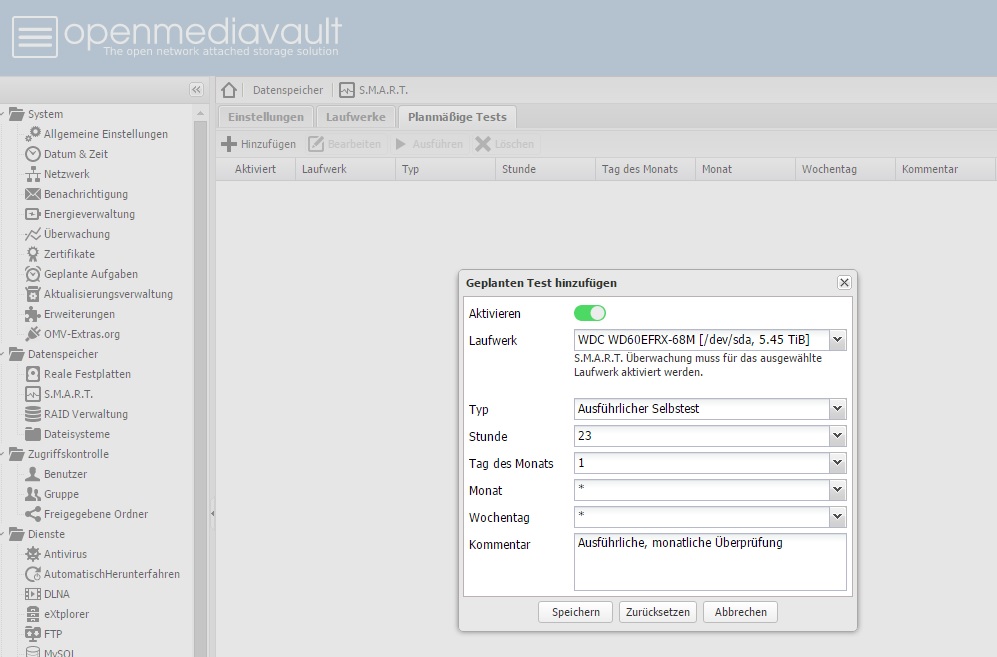Open DLNA film icon
997x657 pixels.
pos(33,594)
